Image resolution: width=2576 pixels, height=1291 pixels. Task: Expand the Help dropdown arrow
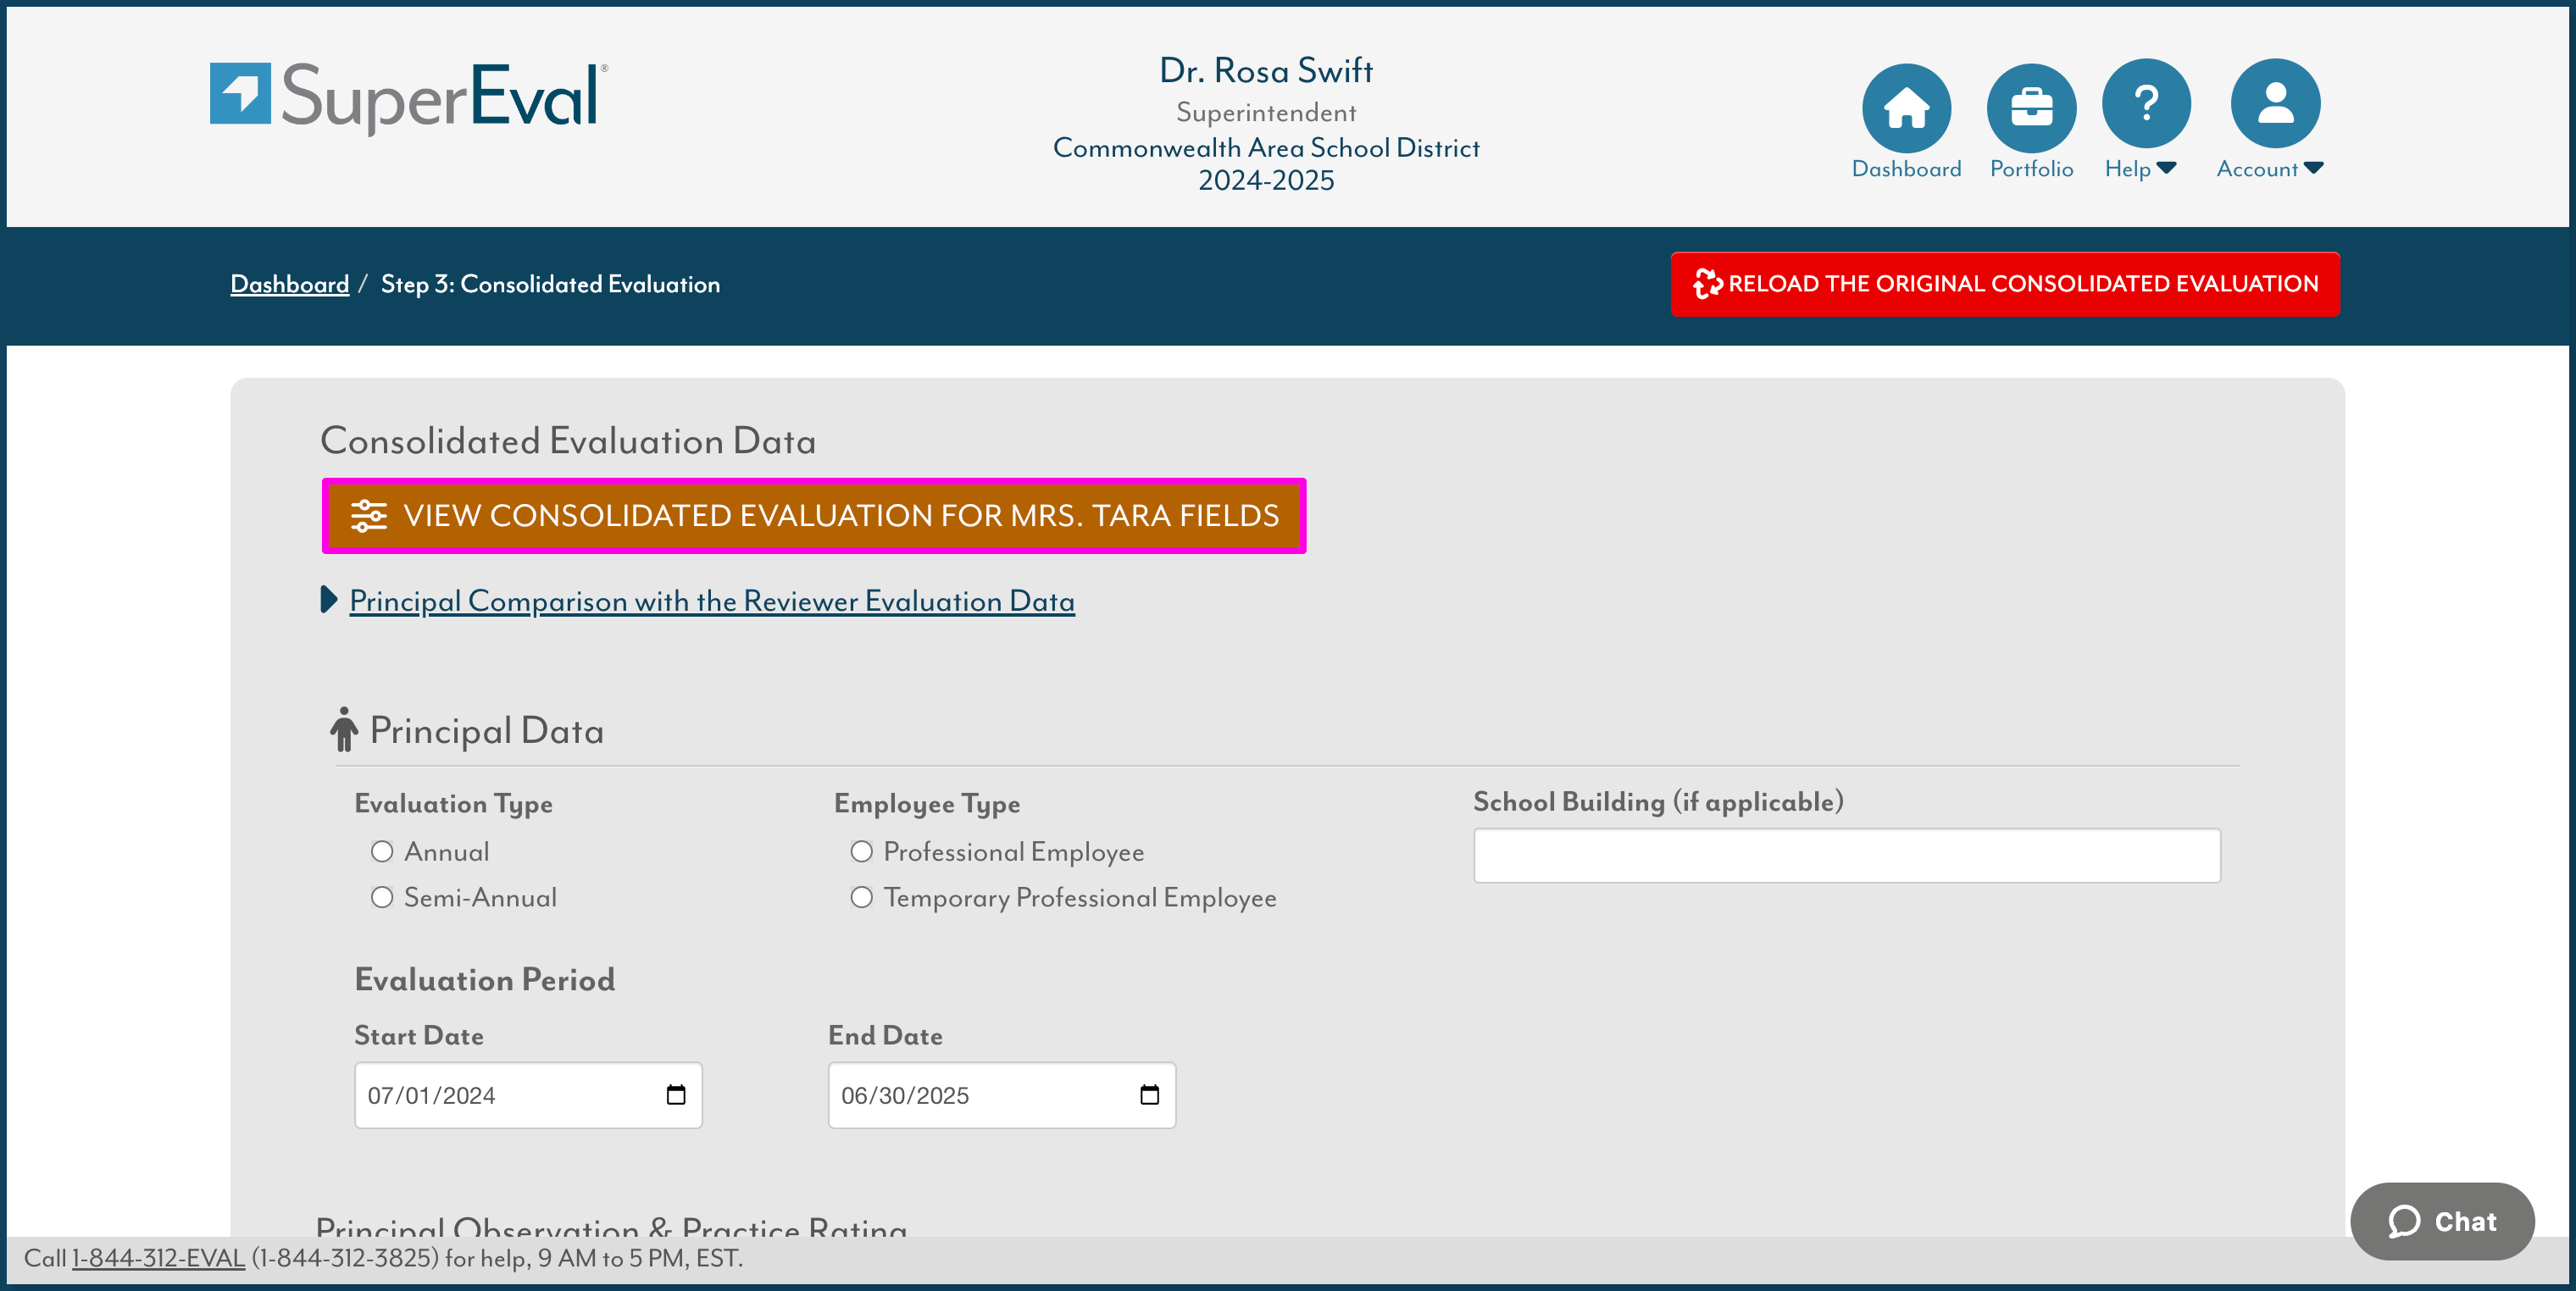pos(2166,168)
